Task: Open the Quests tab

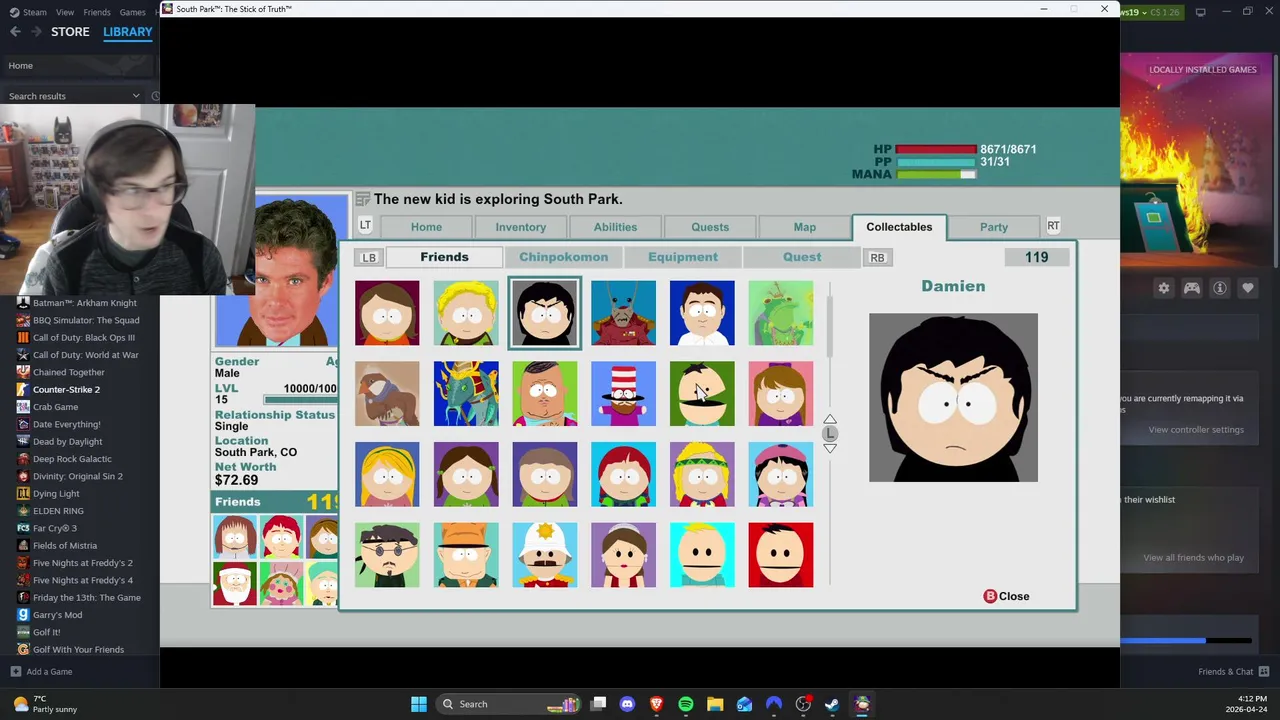Action: pos(710,227)
